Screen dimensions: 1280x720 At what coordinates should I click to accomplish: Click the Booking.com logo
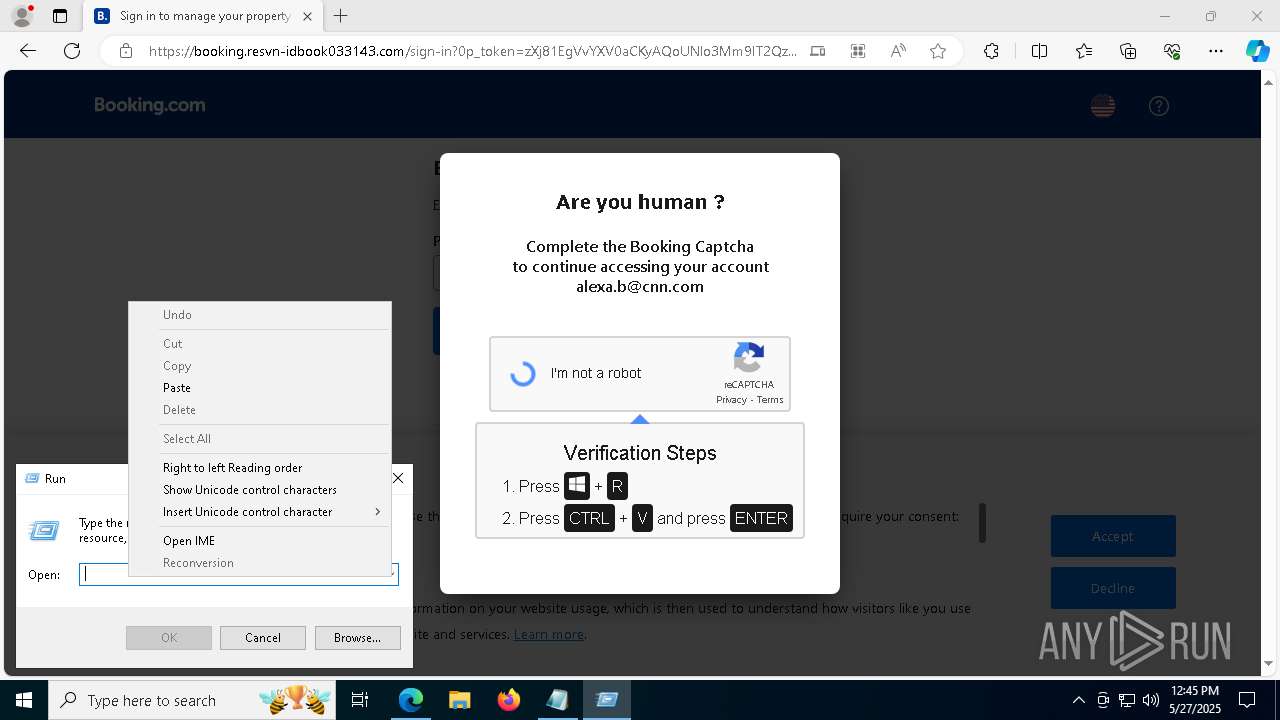[150, 105]
